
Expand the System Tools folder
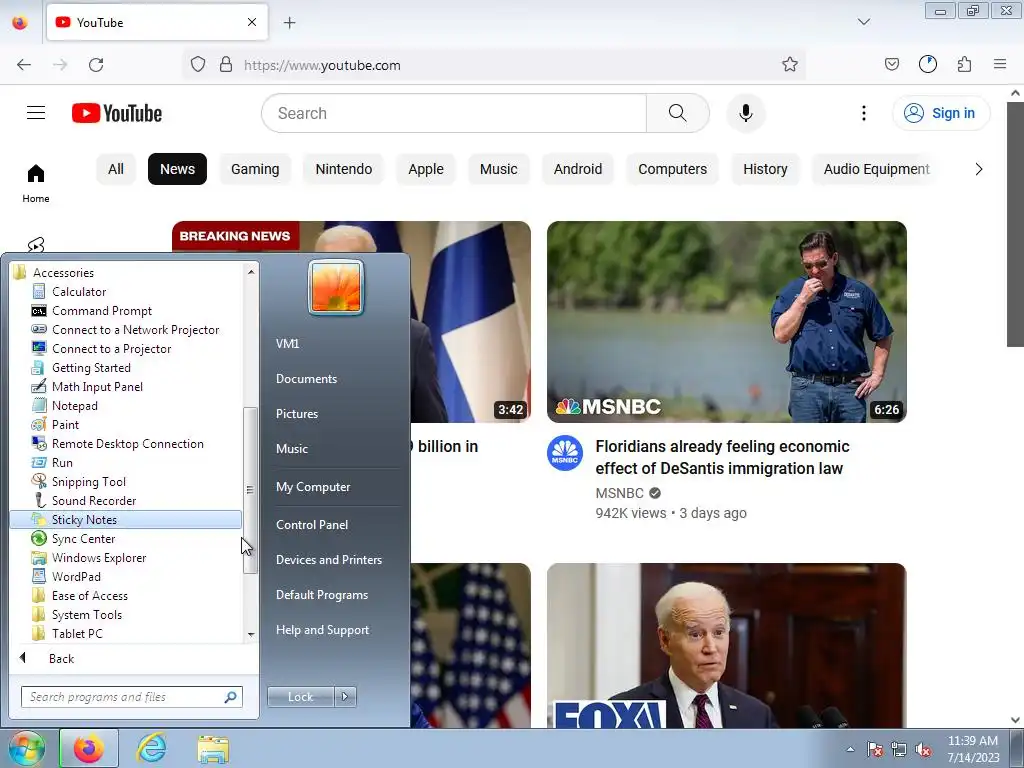[x=86, y=615]
